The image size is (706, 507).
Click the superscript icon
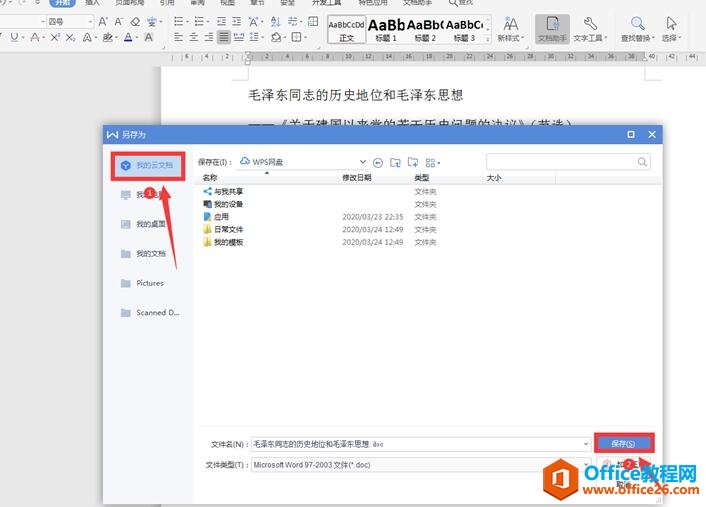54,37
